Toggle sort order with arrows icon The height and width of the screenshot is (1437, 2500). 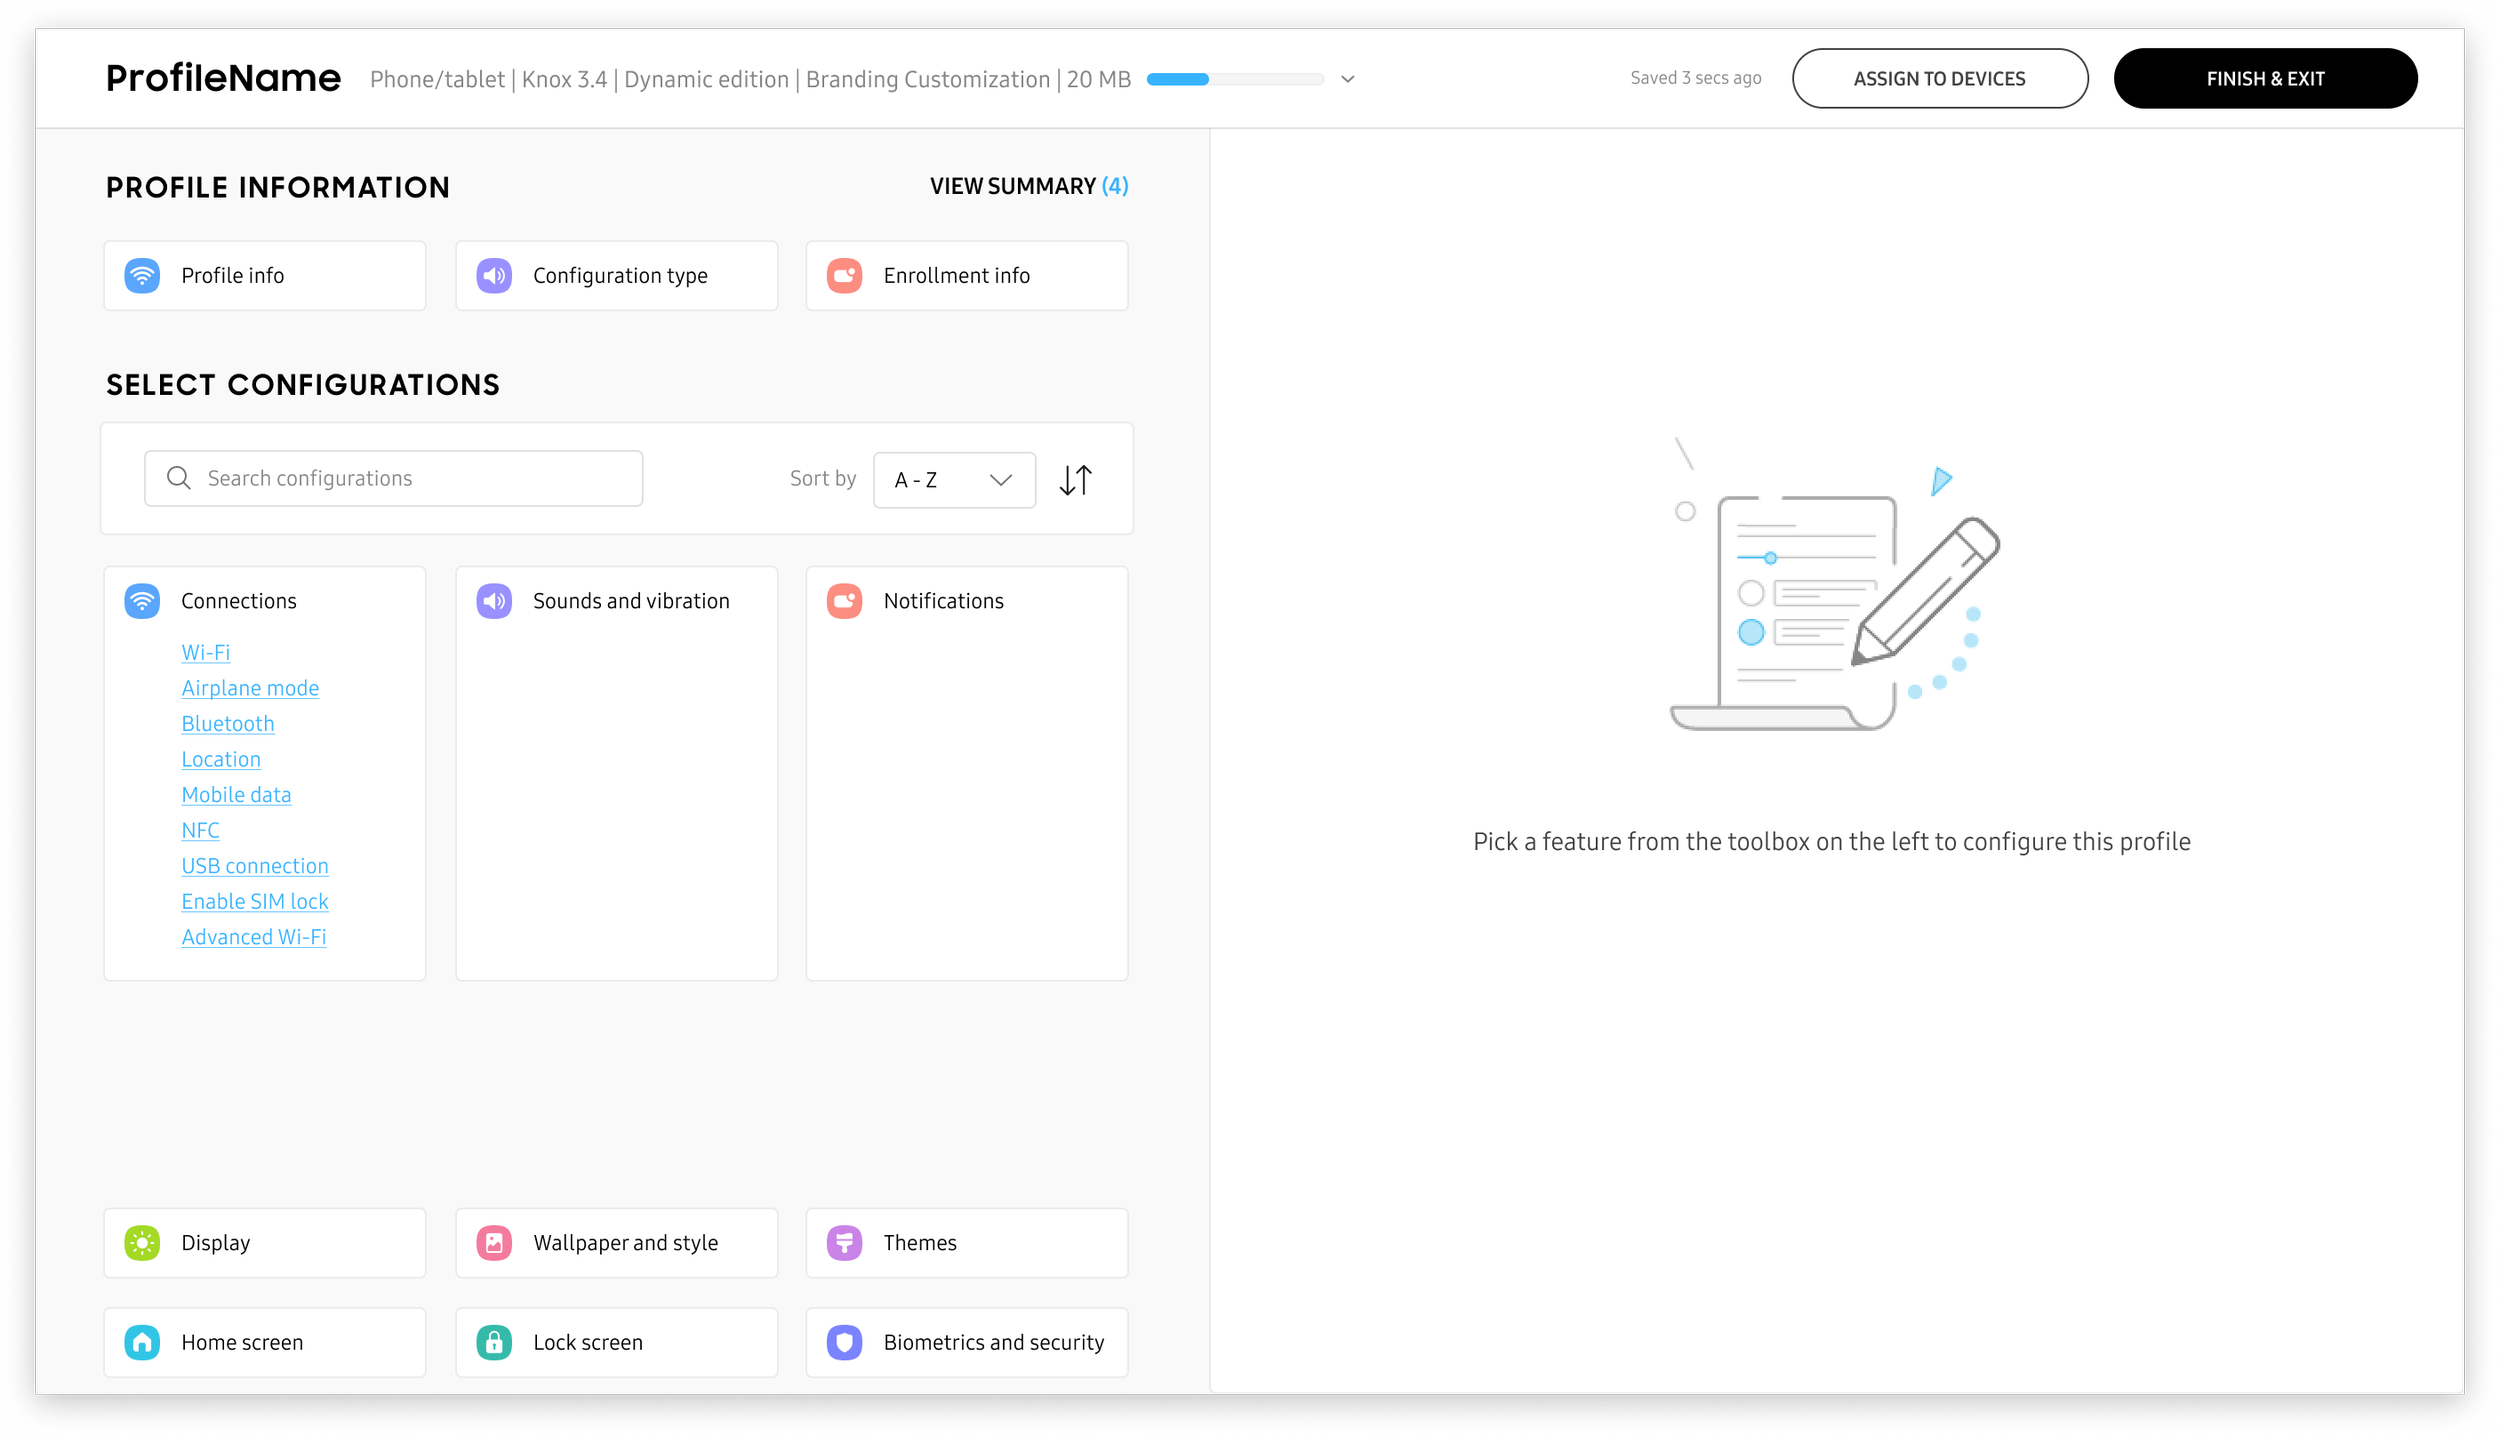coord(1076,480)
